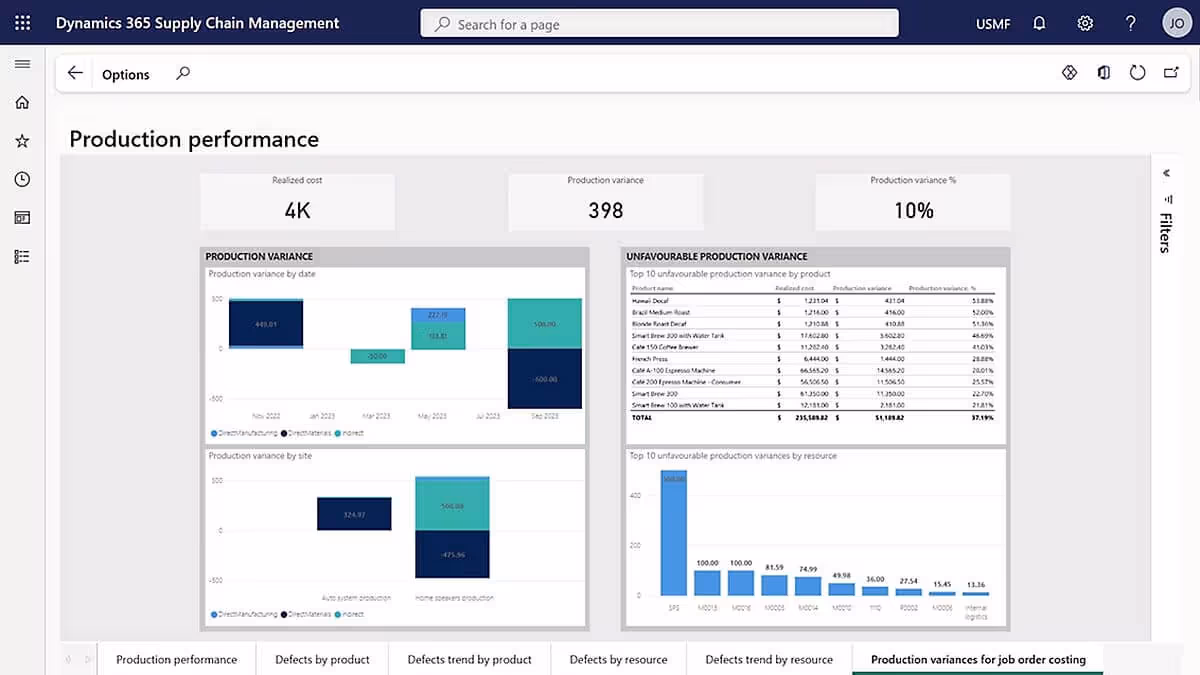Image resolution: width=1200 pixels, height=675 pixels.
Task: Switch to the Defects trend by resource tab
Action: click(x=768, y=659)
